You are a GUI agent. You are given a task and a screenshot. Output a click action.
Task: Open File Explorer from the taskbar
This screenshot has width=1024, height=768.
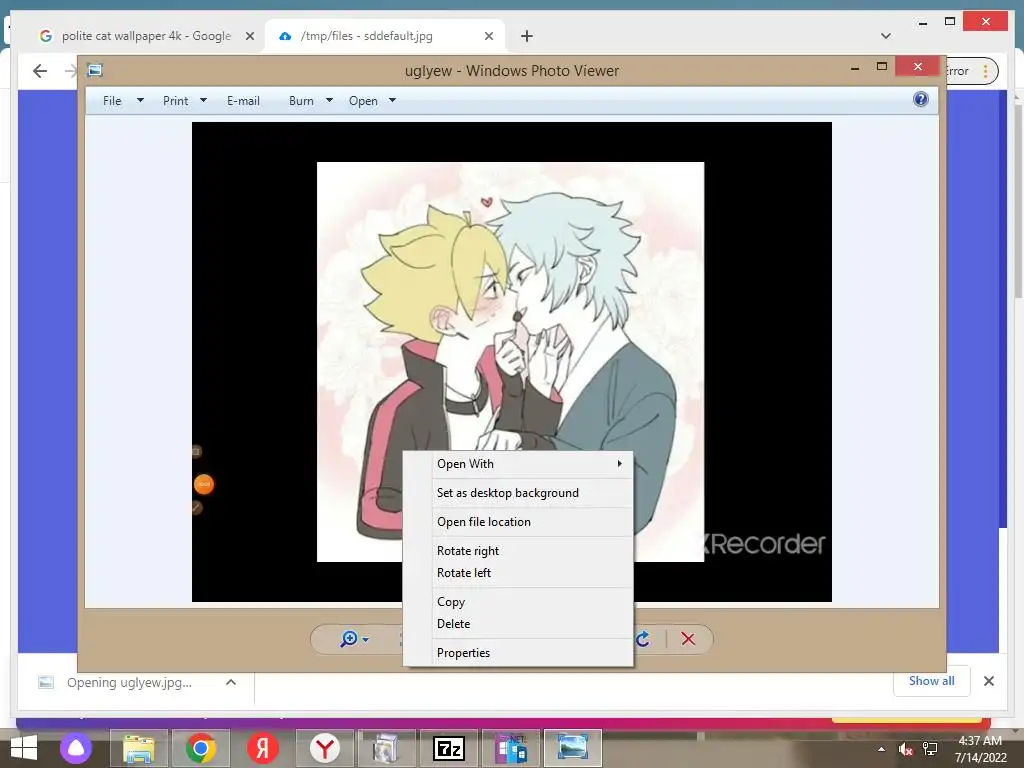[138, 748]
